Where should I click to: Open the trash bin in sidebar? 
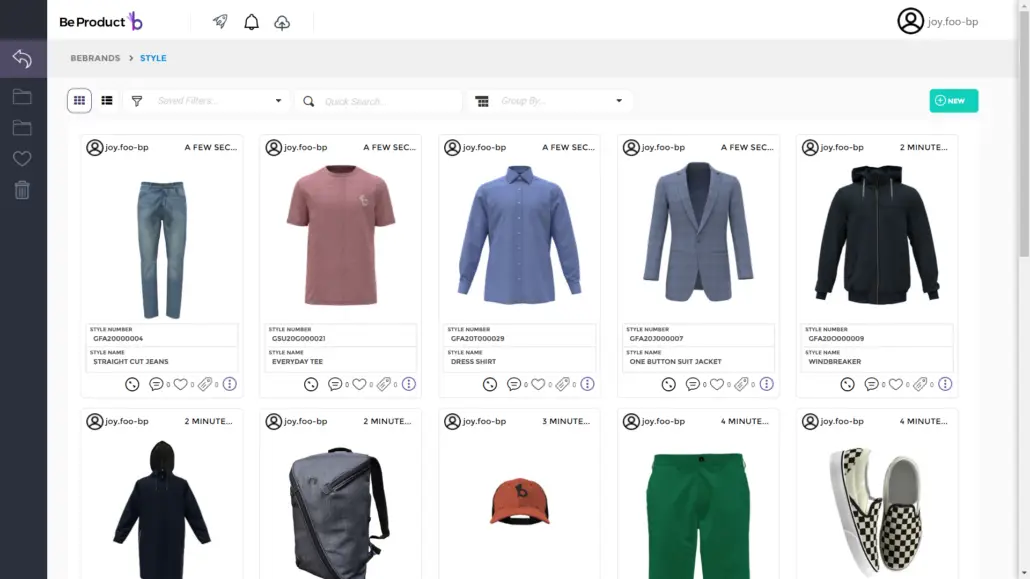pos(22,190)
